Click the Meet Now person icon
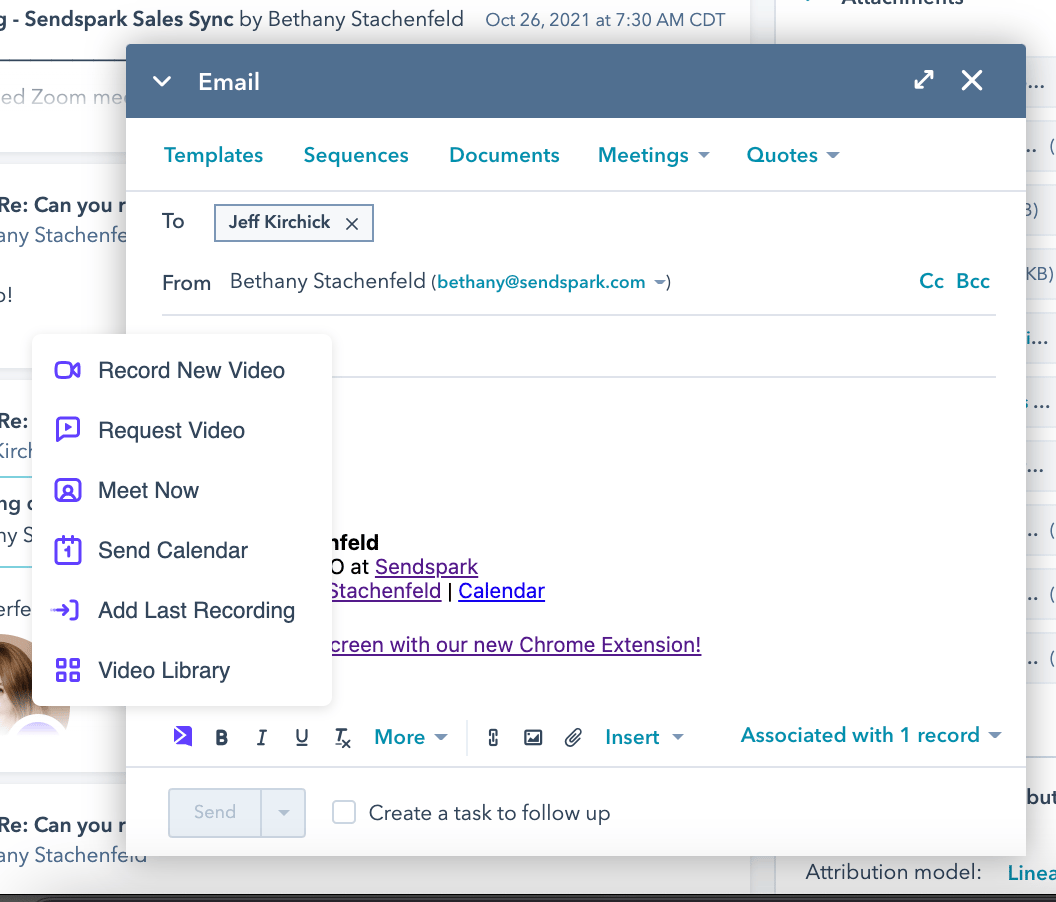The height and width of the screenshot is (902, 1056). 67,490
